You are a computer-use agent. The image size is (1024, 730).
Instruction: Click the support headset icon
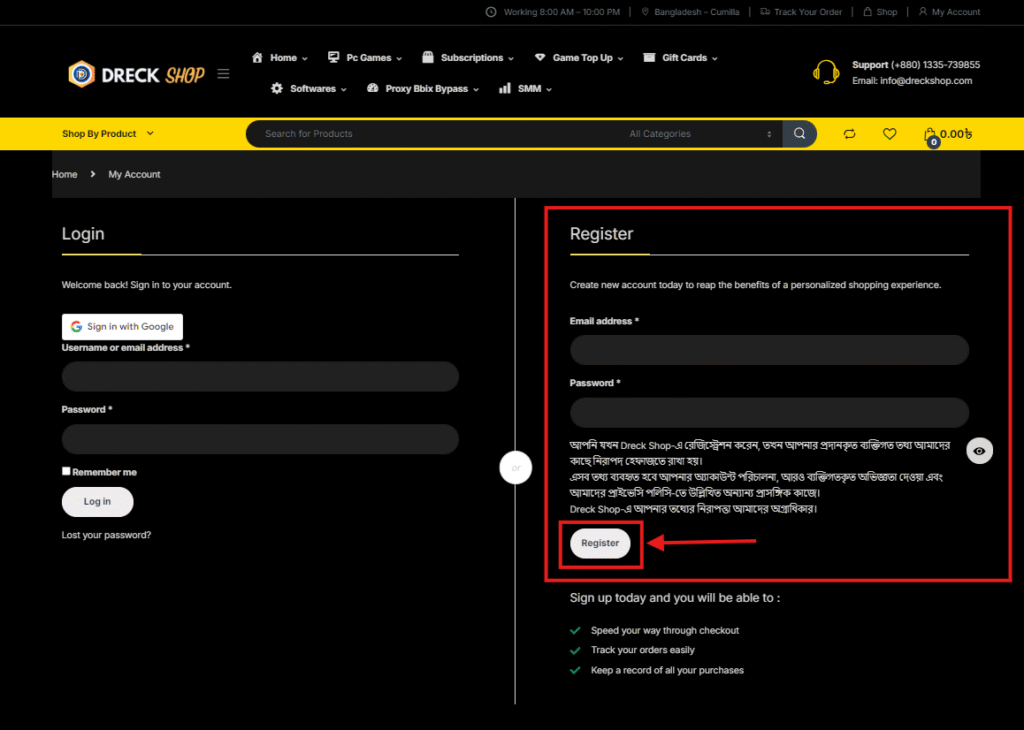coord(826,72)
